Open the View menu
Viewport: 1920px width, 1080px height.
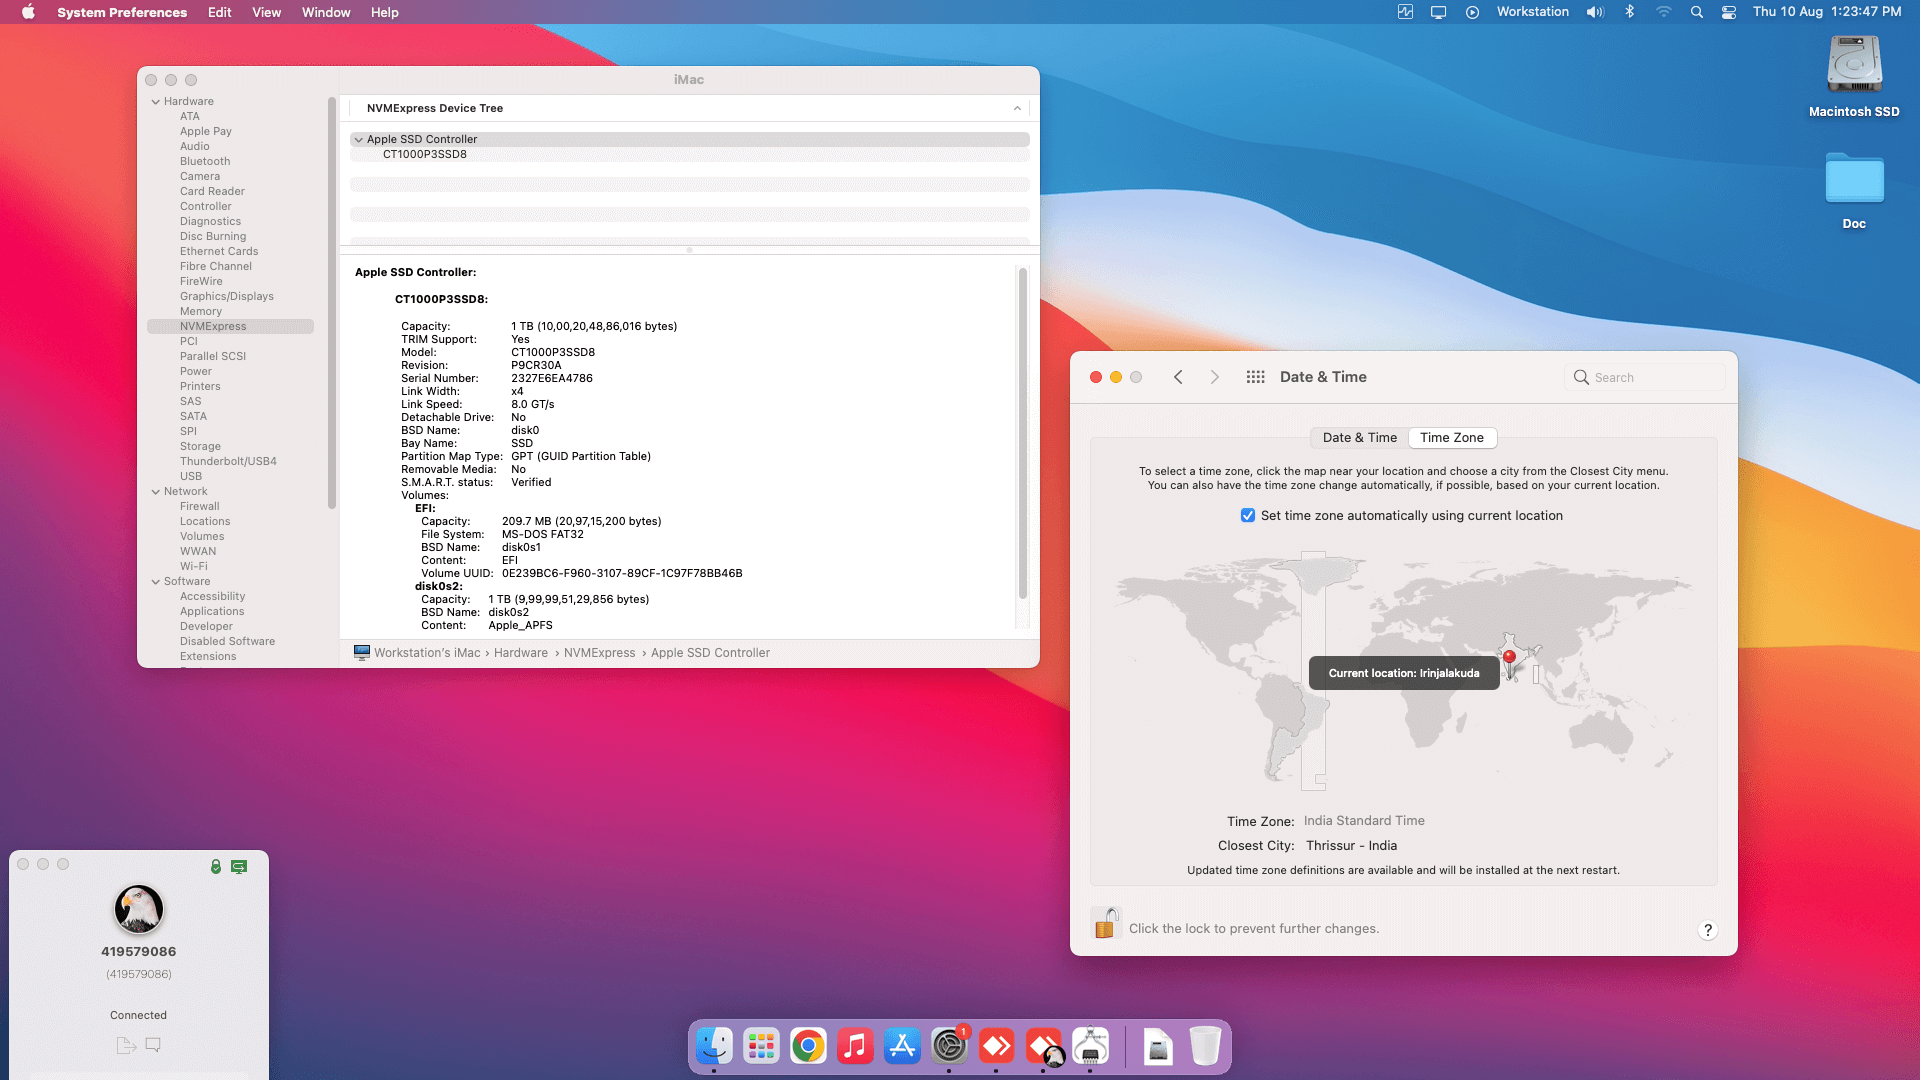coord(266,12)
